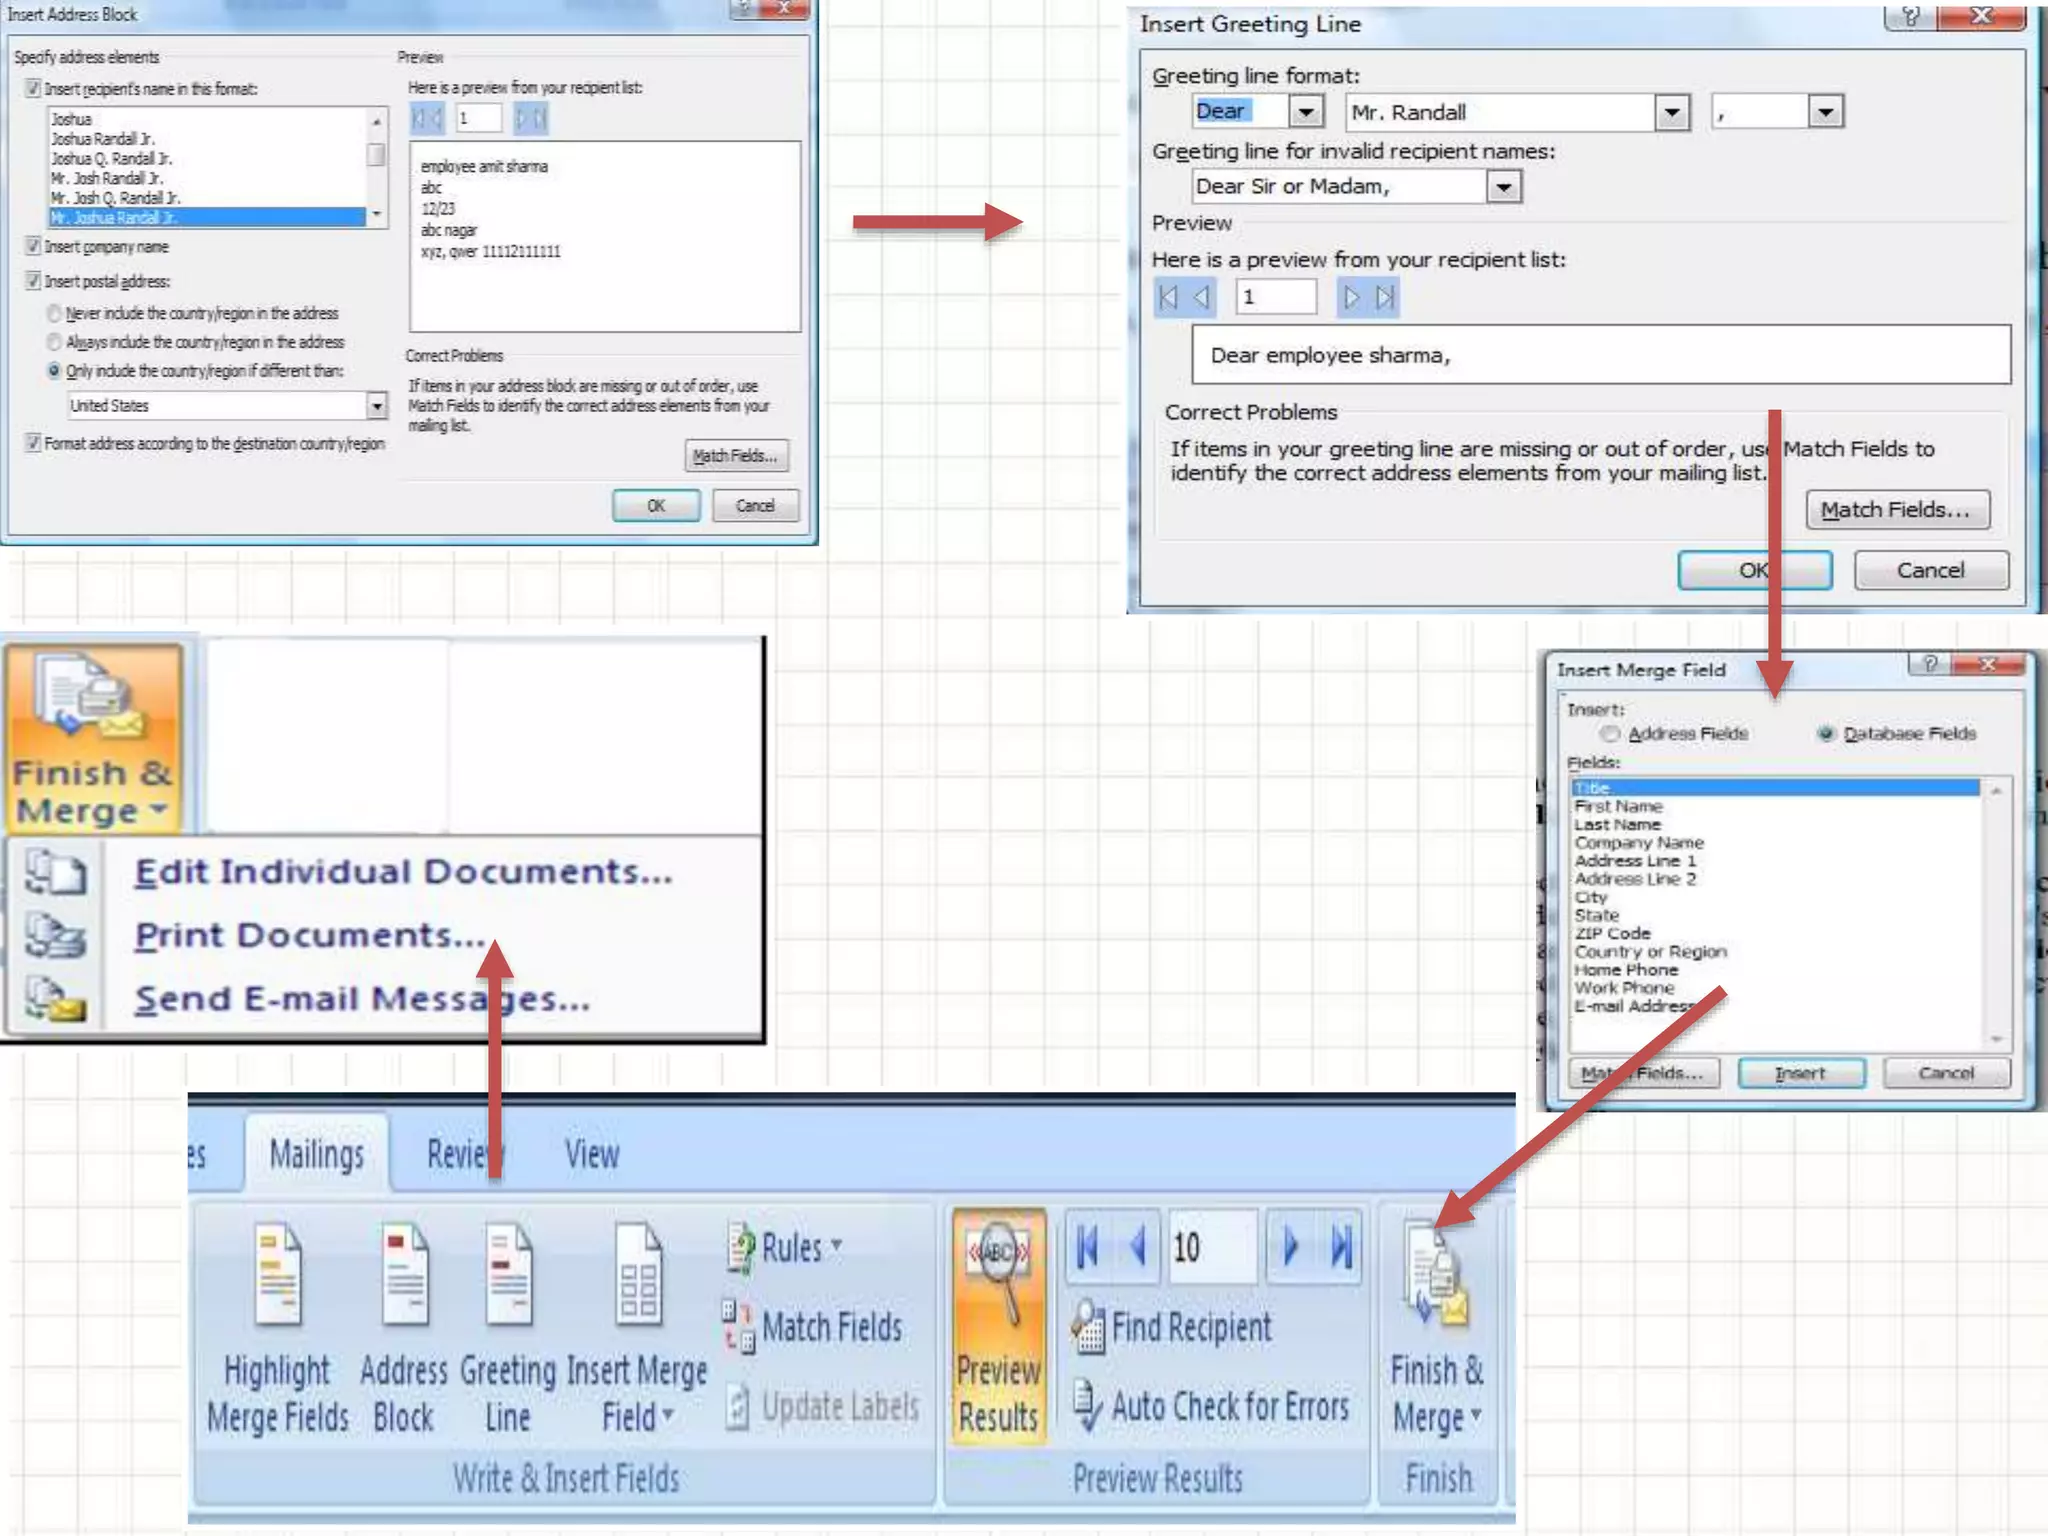Toggle the Insert company name checkbox
Image resolution: width=2048 pixels, height=1536 pixels.
coord(34,246)
